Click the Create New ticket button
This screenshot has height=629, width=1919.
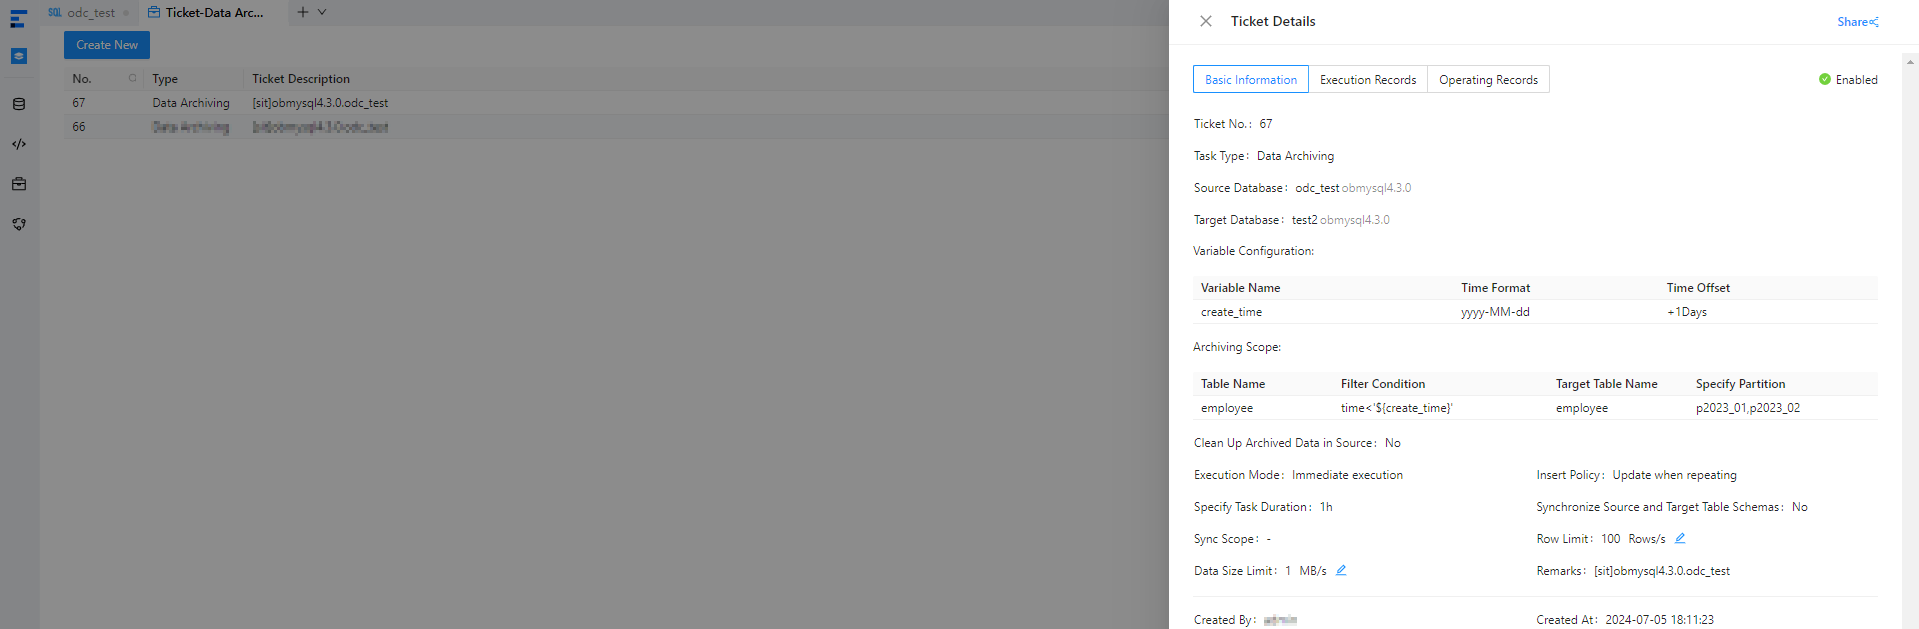[107, 45]
